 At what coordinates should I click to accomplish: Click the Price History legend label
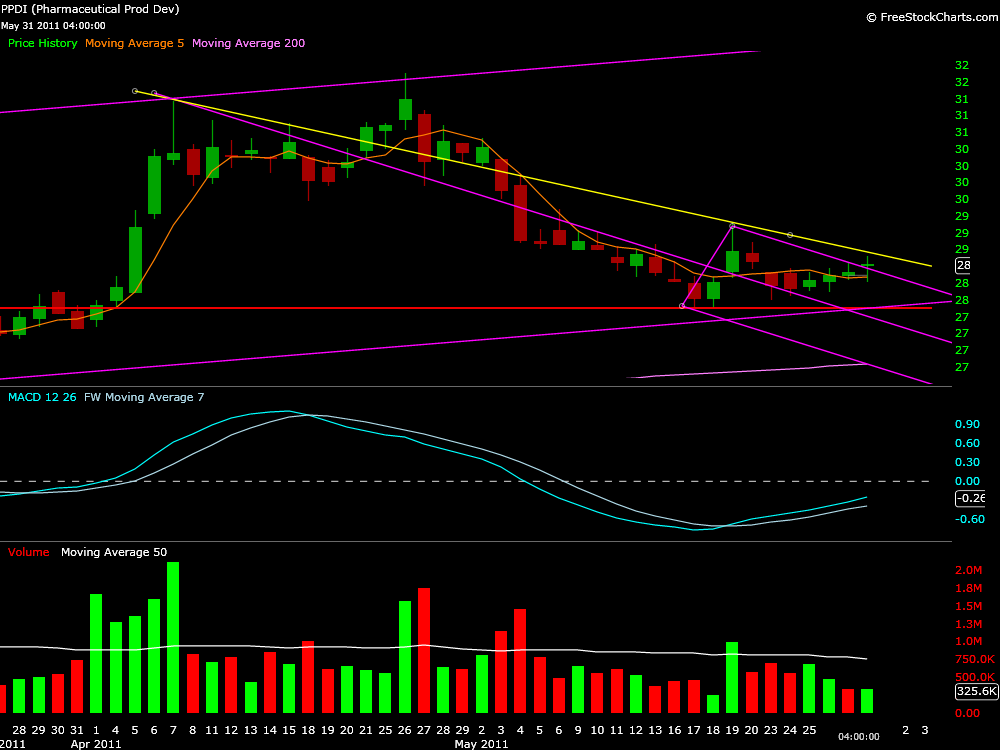click(42, 43)
